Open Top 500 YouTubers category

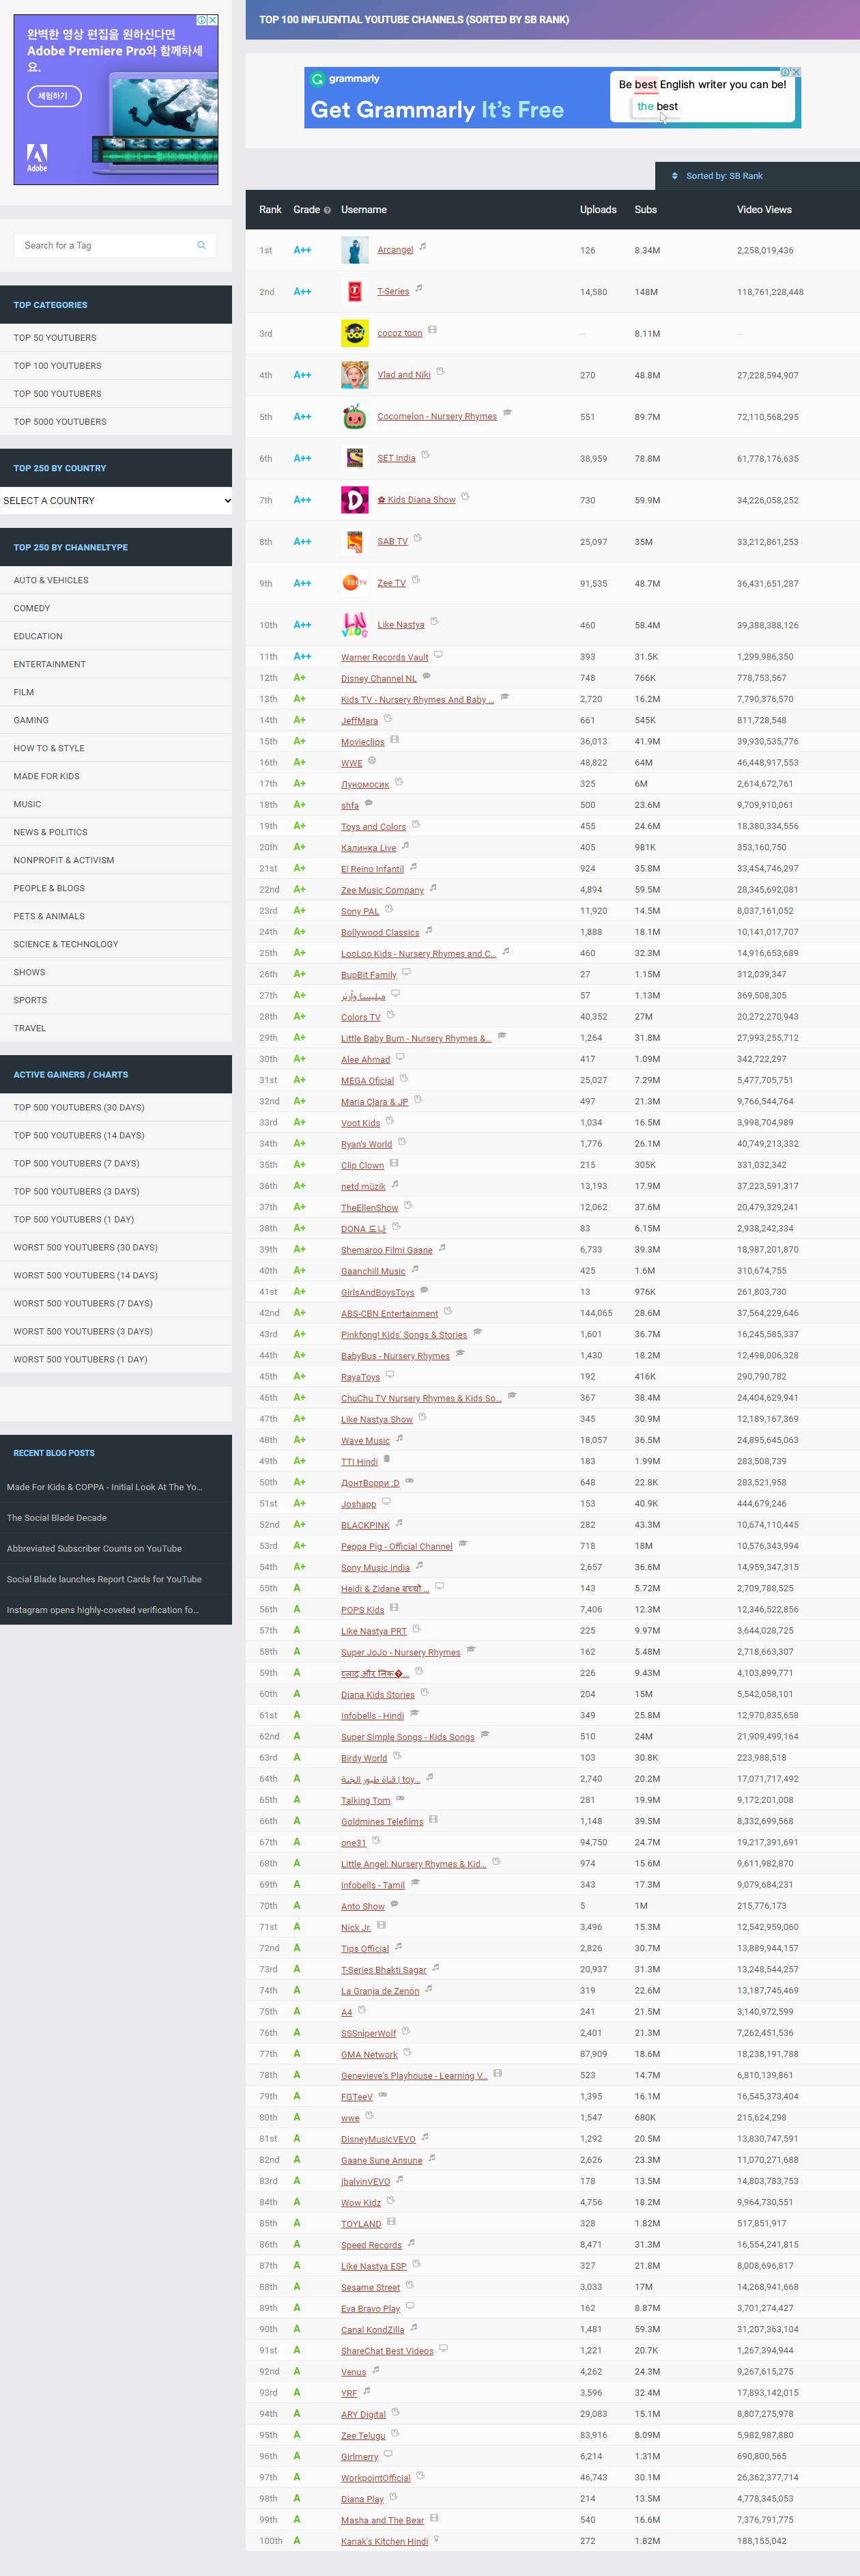tap(116, 394)
